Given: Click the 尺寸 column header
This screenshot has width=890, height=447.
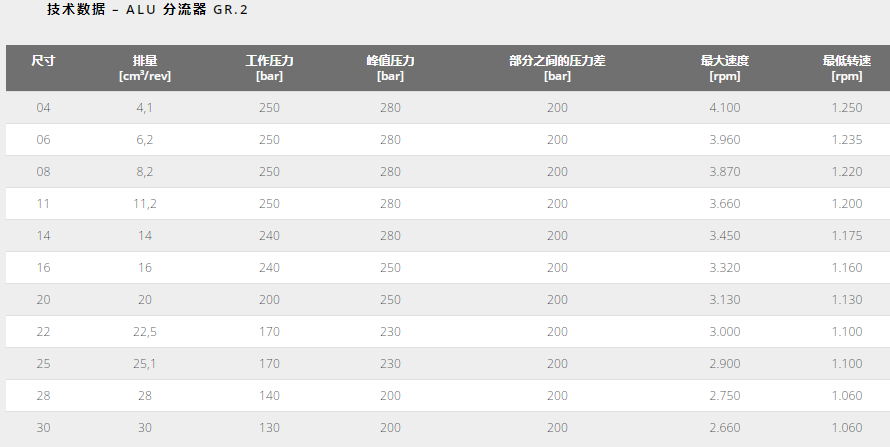Looking at the screenshot, I should (43, 61).
